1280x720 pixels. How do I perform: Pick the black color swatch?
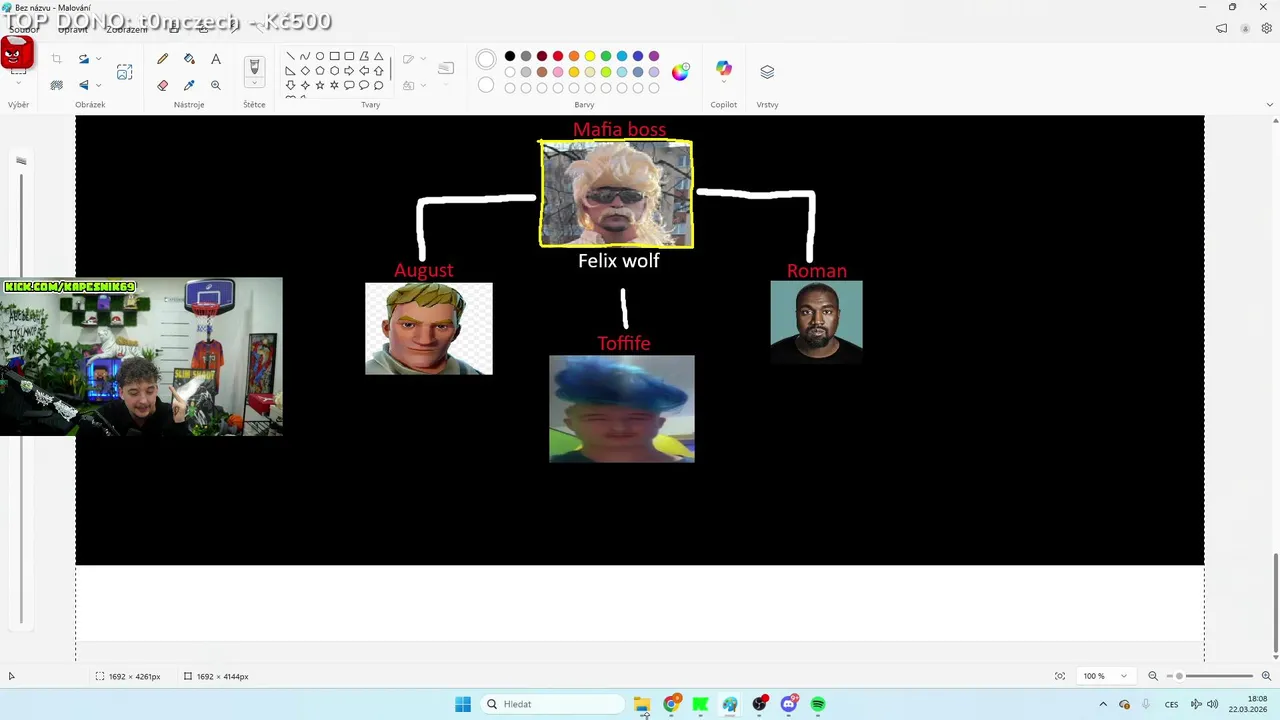pyautogui.click(x=510, y=56)
